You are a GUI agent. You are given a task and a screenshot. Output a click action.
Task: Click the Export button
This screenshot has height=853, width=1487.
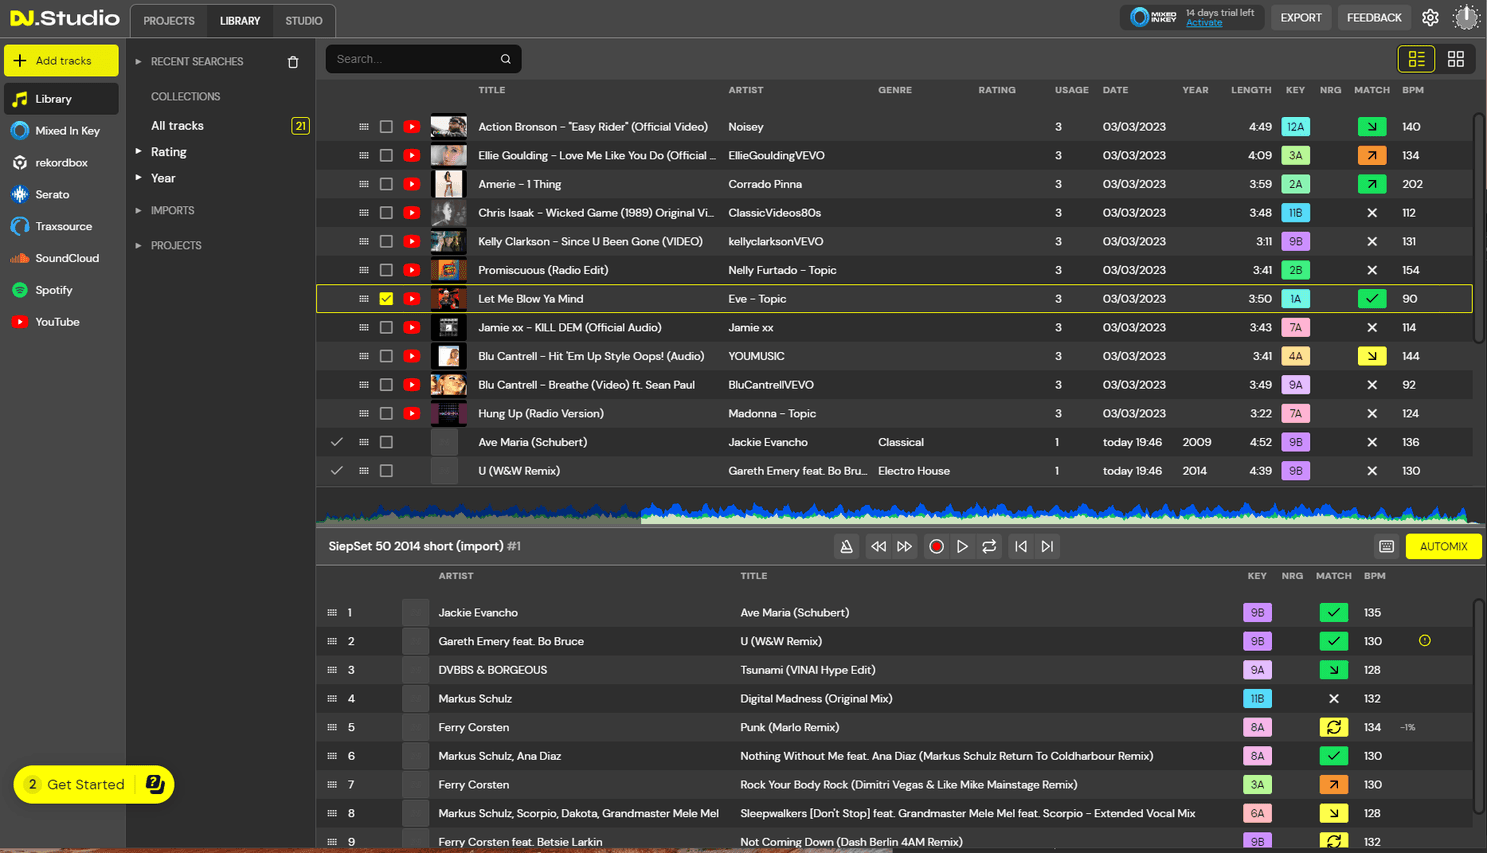point(1301,18)
